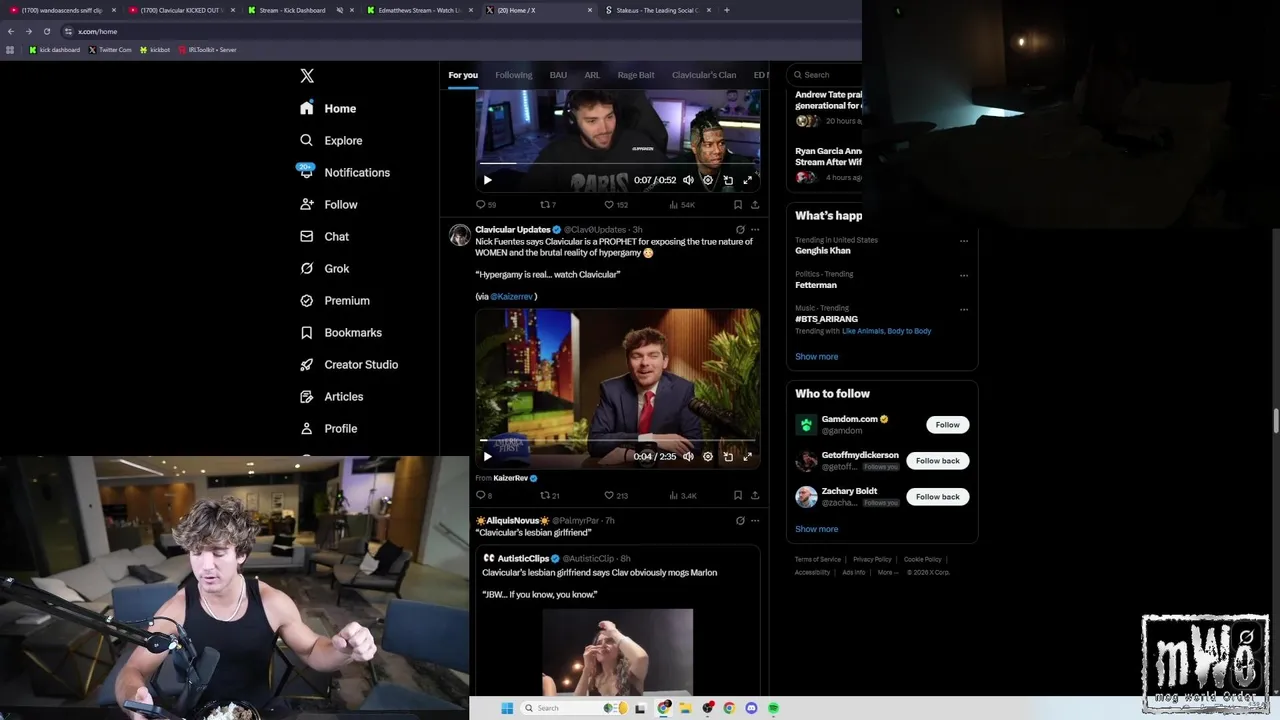The image size is (1280, 720).
Task: Open more options on Clavicular Updates post
Action: coord(755,230)
